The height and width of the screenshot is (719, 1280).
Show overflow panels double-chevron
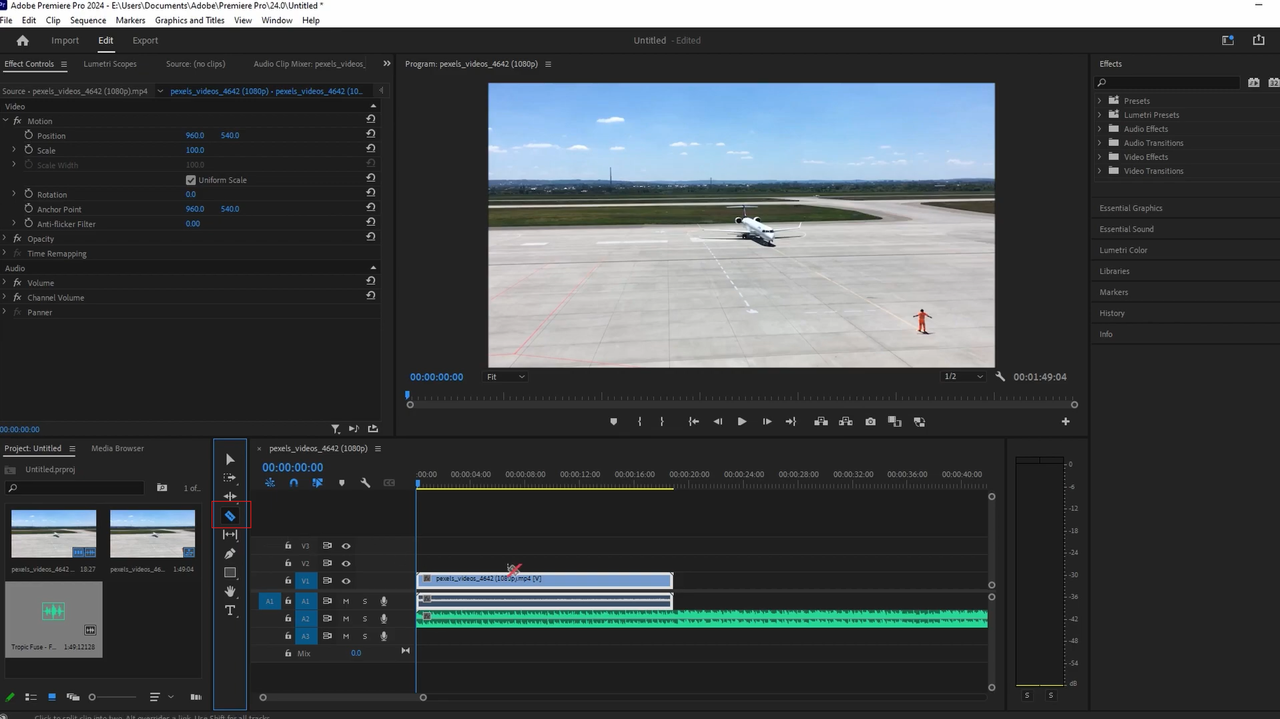387,64
